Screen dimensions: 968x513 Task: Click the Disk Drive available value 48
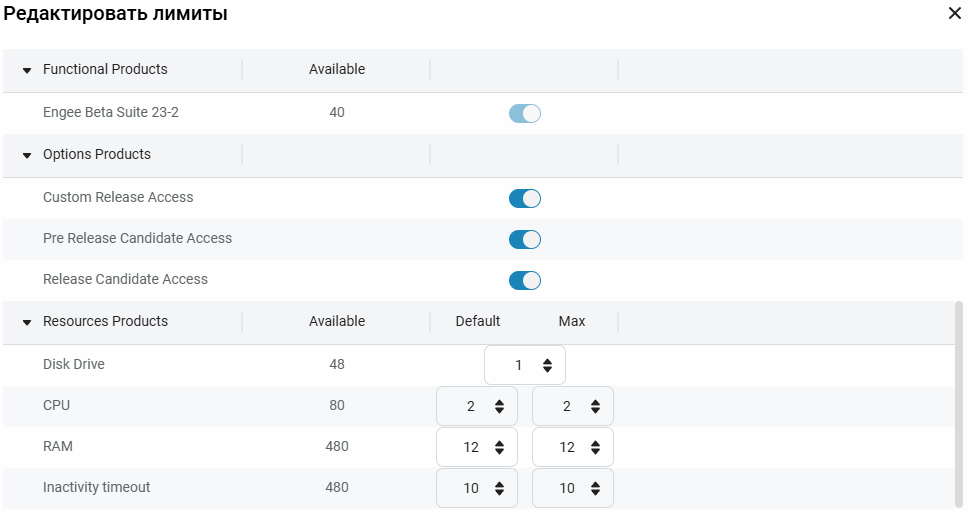point(337,364)
